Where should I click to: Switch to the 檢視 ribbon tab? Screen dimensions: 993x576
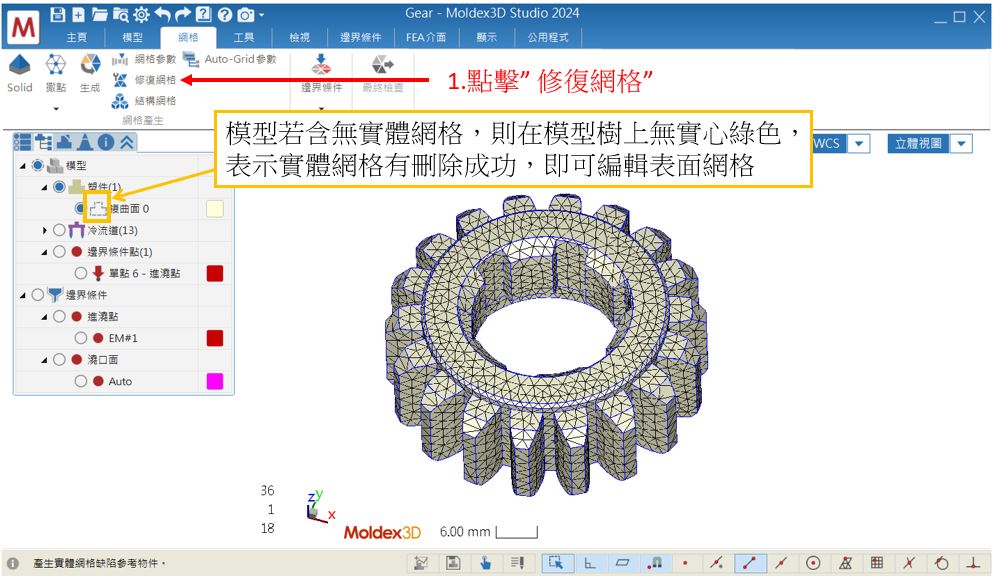[x=300, y=37]
